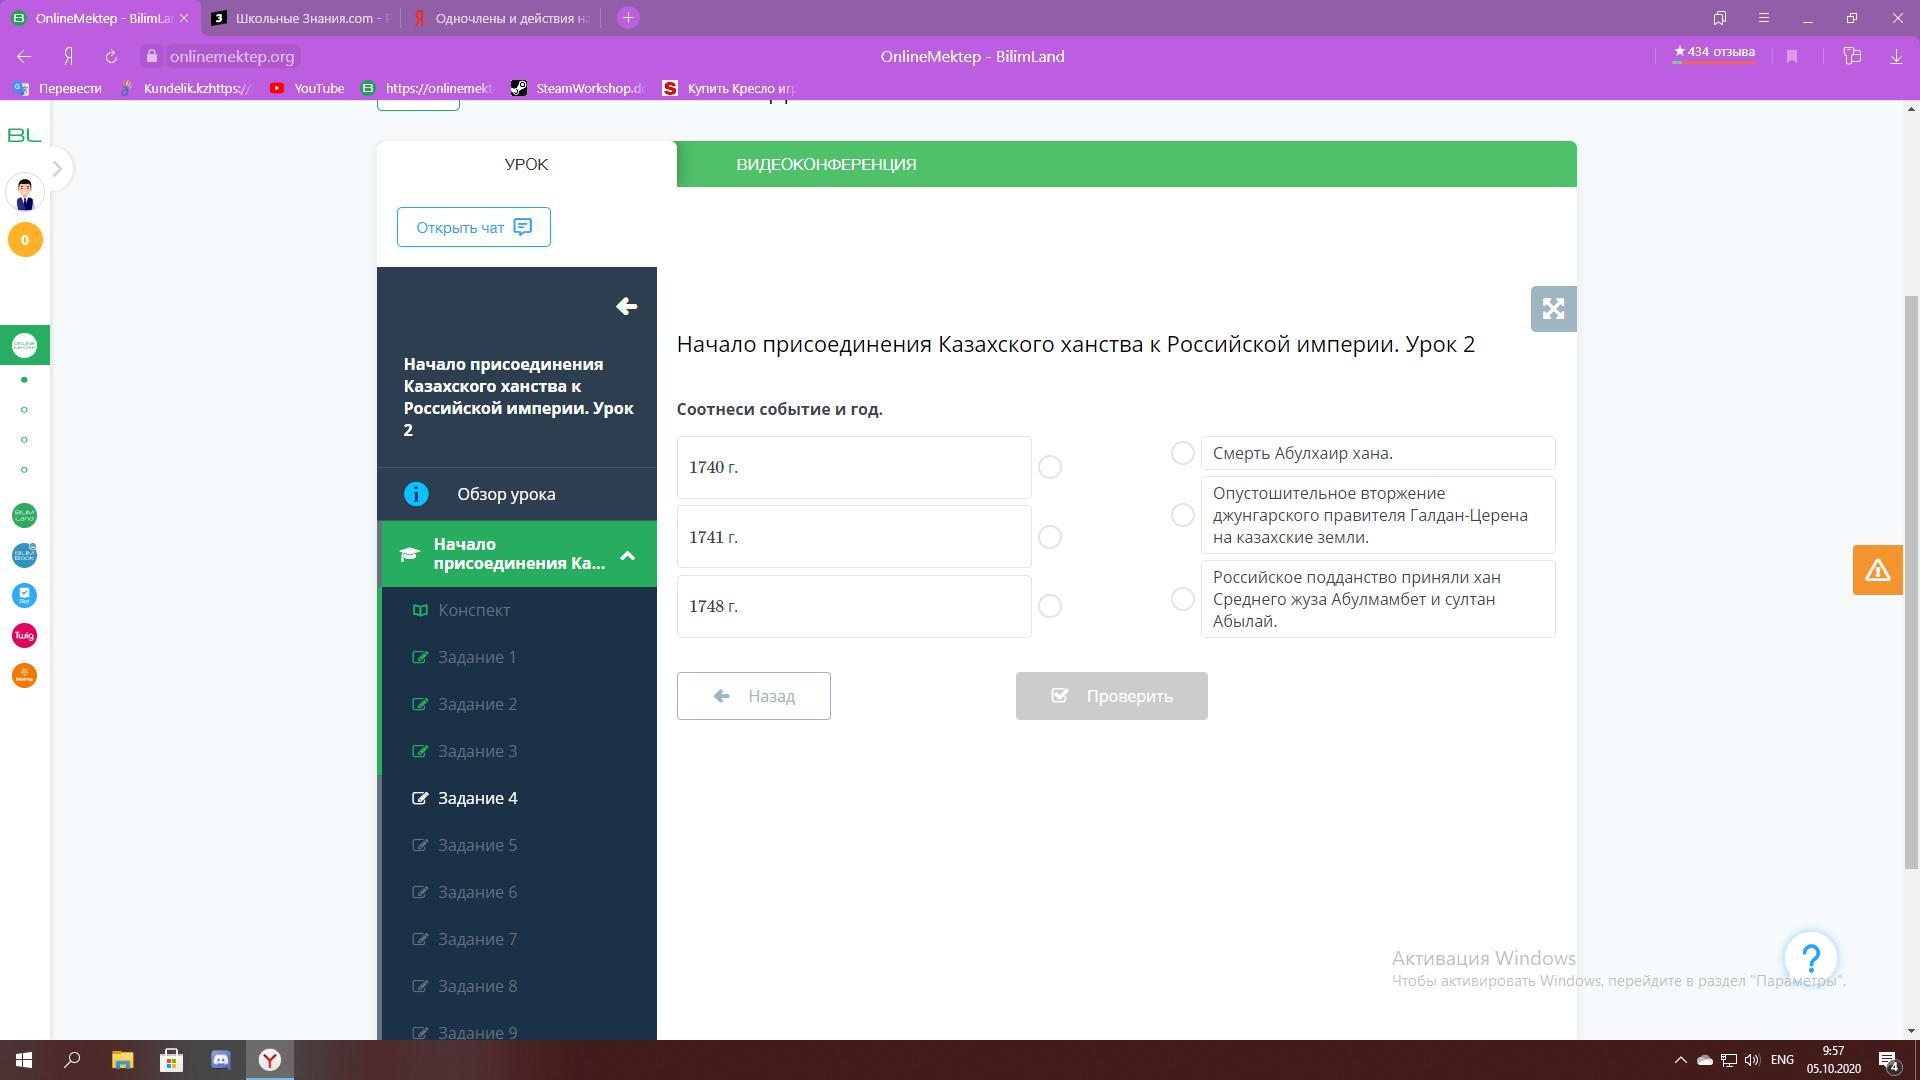
Task: Show hidden system tray icons
Action: tap(1680, 1060)
